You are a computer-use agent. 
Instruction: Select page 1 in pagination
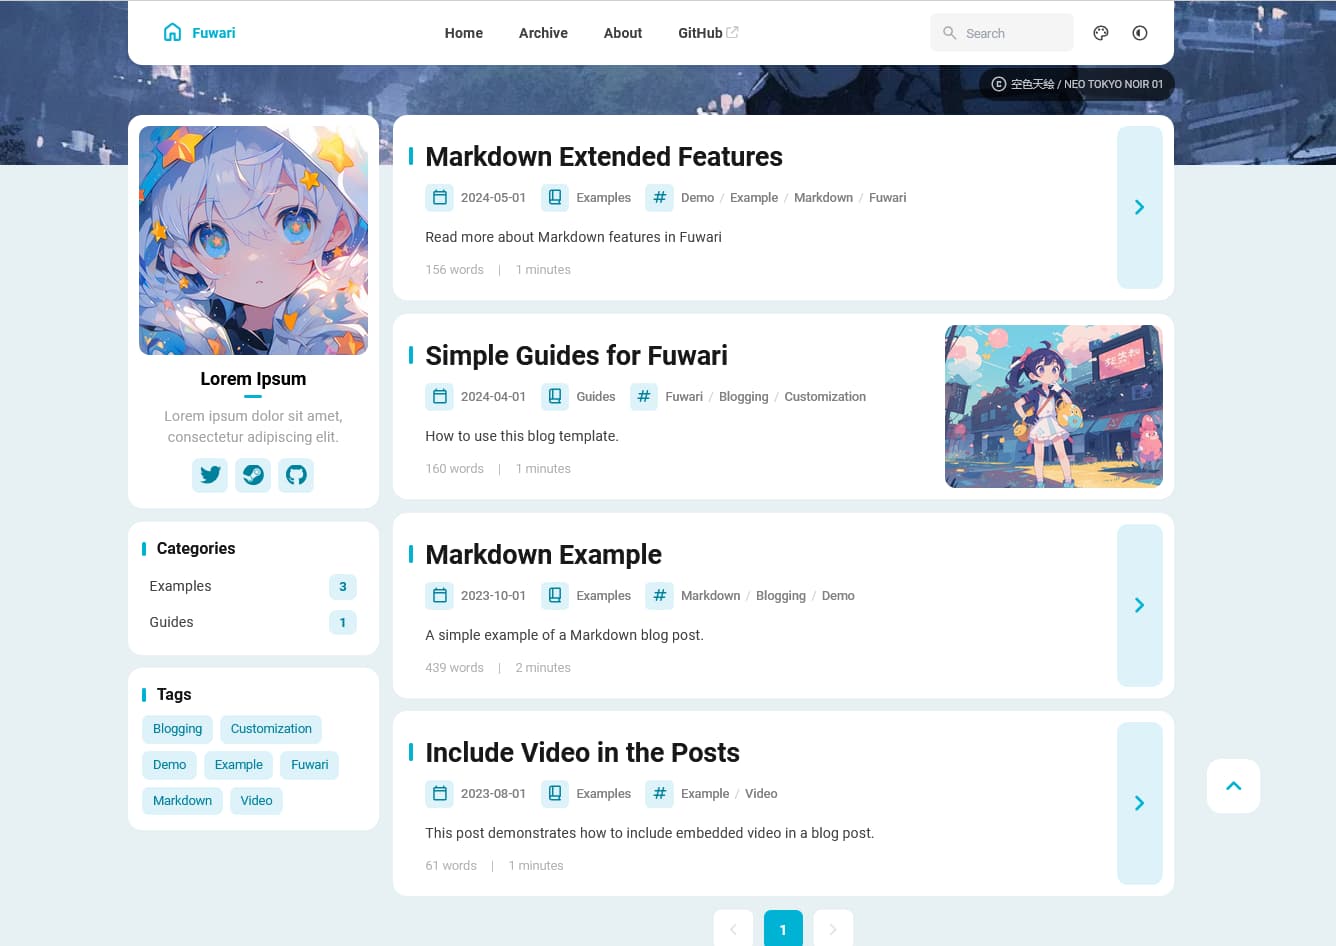pos(783,929)
